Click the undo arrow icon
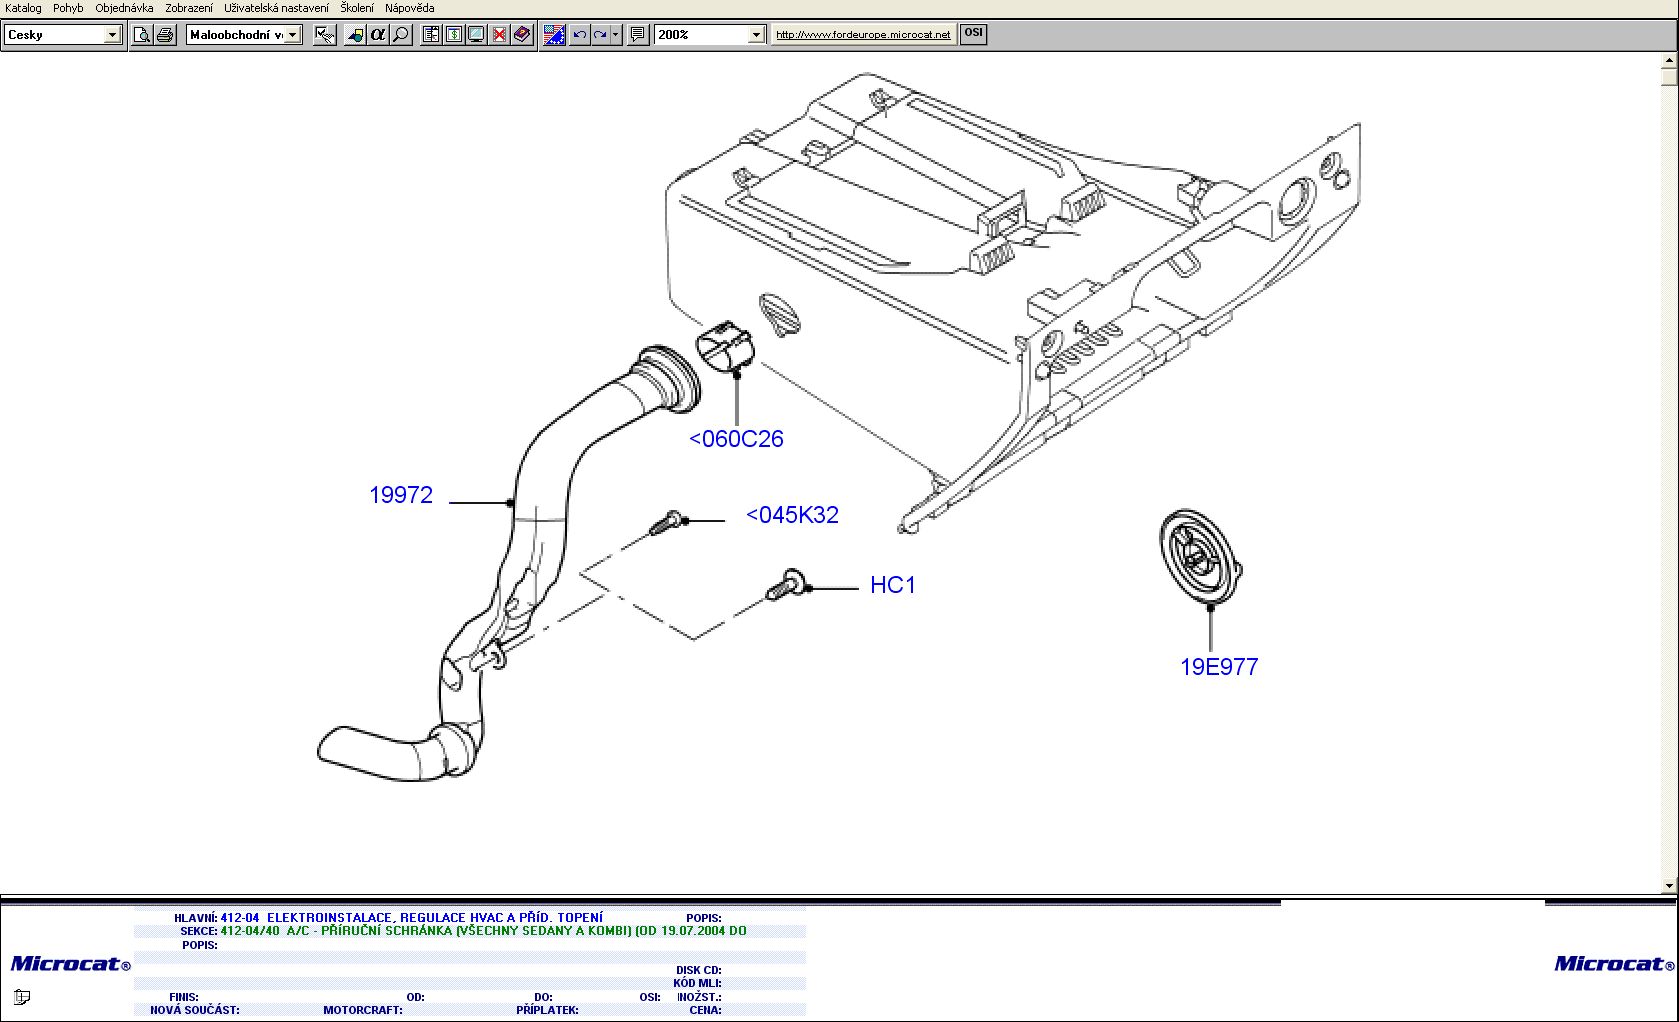1679x1022 pixels. pos(580,35)
